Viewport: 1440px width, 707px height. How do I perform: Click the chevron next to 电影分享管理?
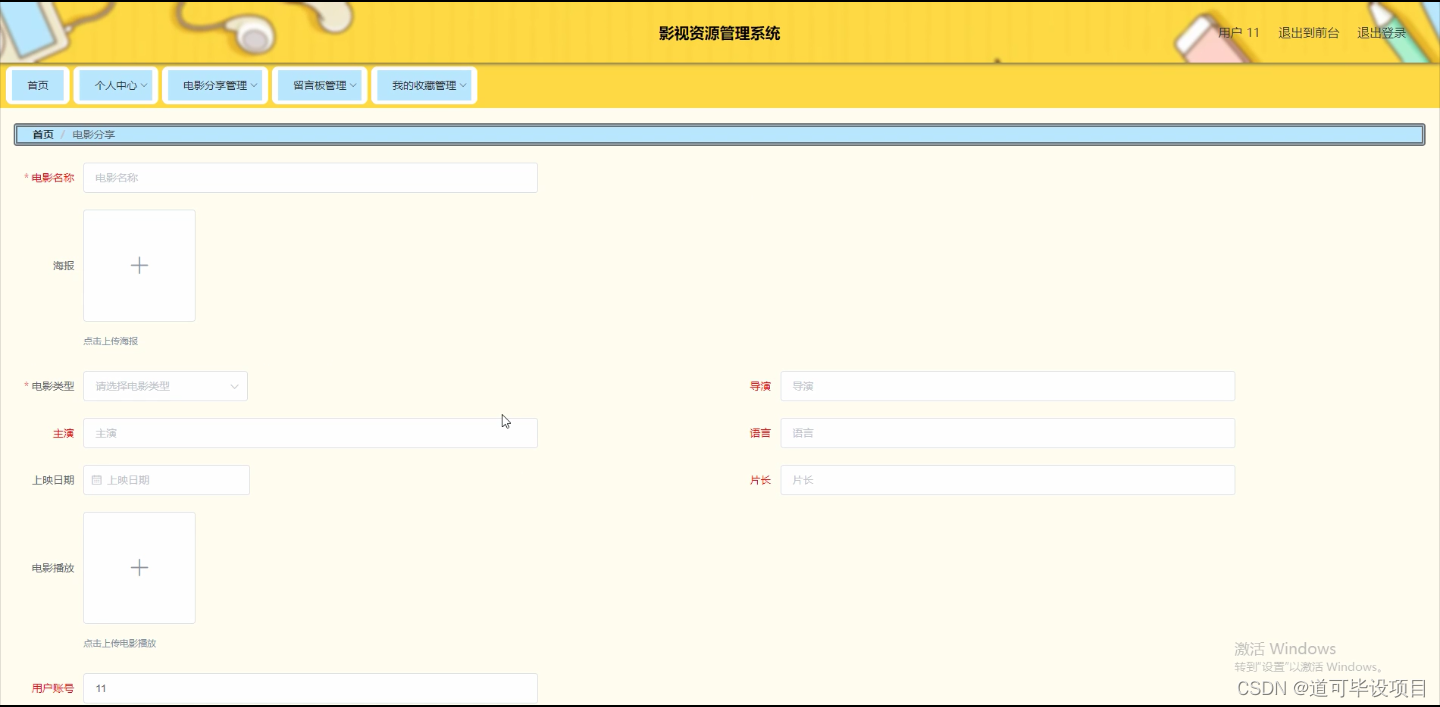pos(252,85)
